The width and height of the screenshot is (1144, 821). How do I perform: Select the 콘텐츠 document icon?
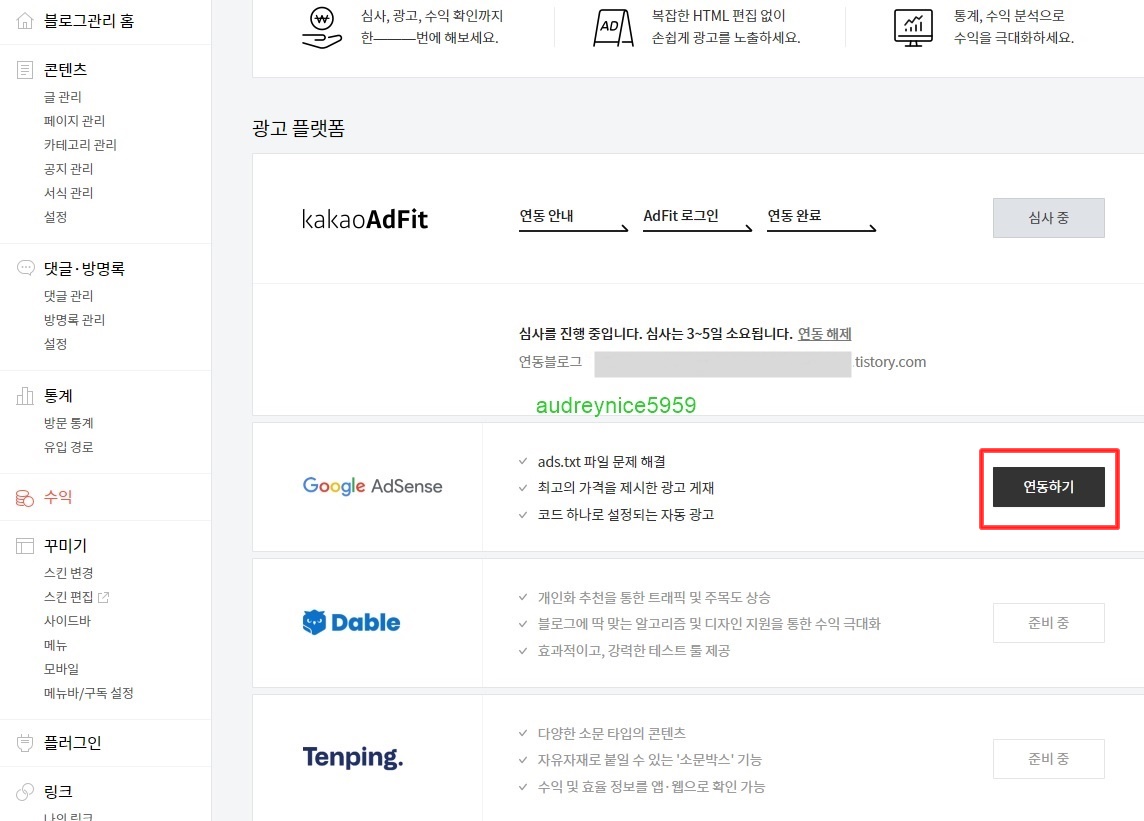point(25,69)
